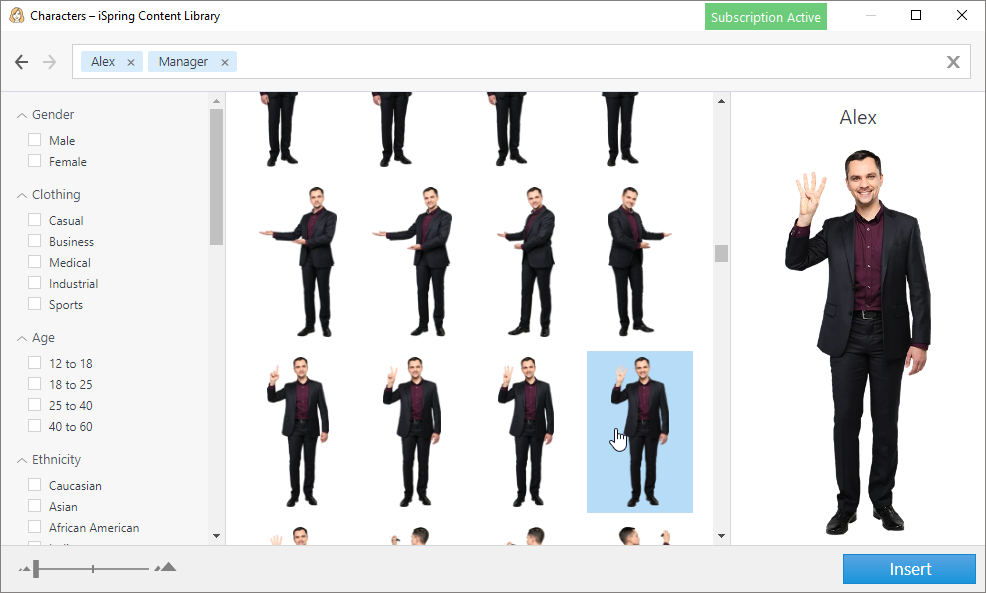Screen dimensions: 986x593
Task: Click the large thumbnail size icon
Action: [165, 567]
